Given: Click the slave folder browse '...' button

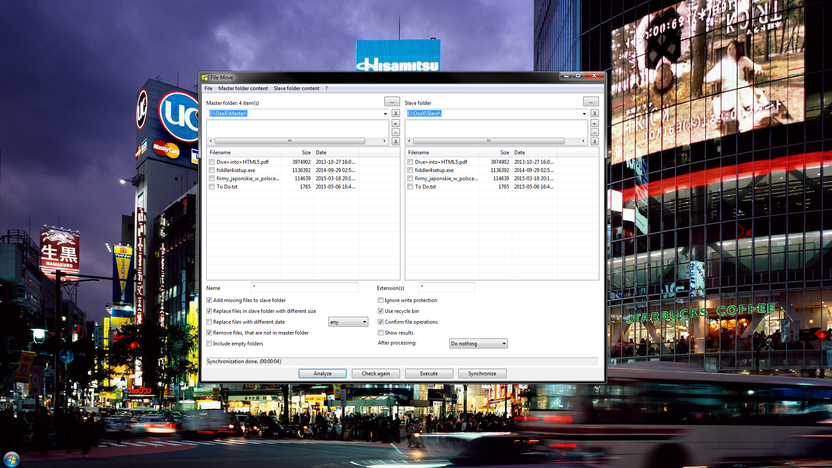Looking at the screenshot, I should (591, 102).
